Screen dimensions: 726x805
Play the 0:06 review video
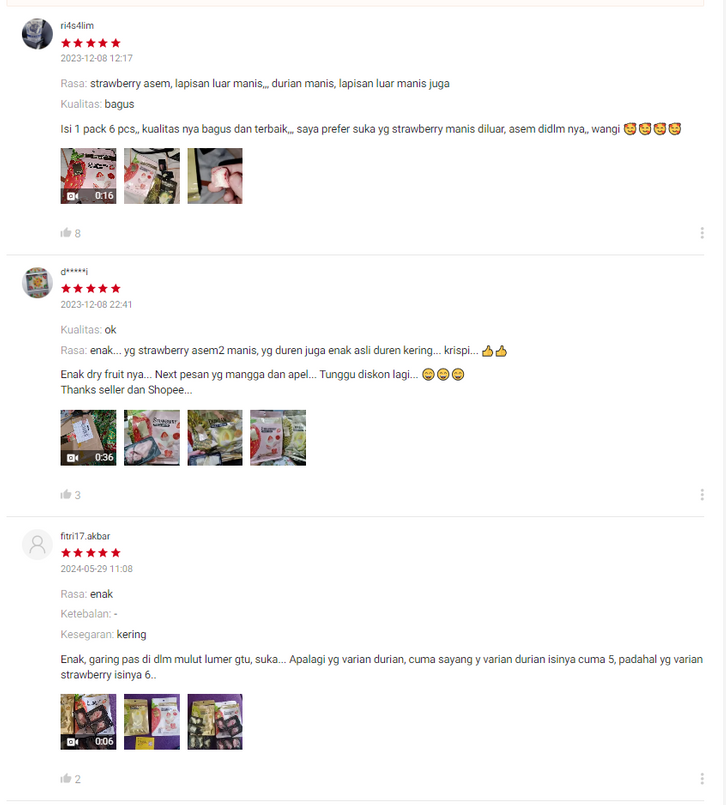(x=88, y=722)
